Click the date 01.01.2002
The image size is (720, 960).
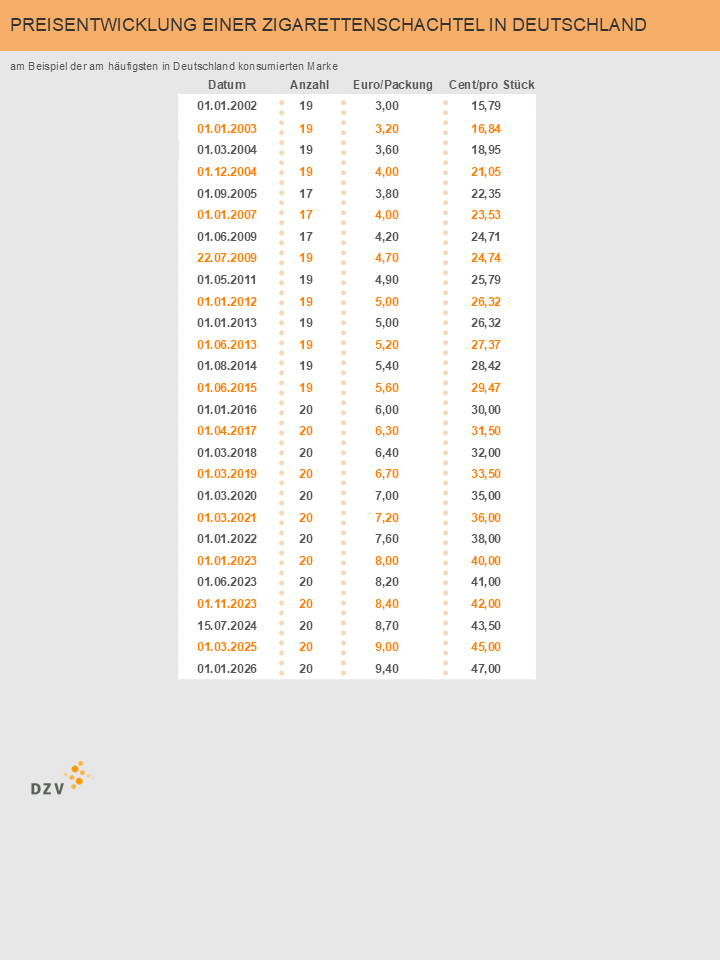click(227, 106)
